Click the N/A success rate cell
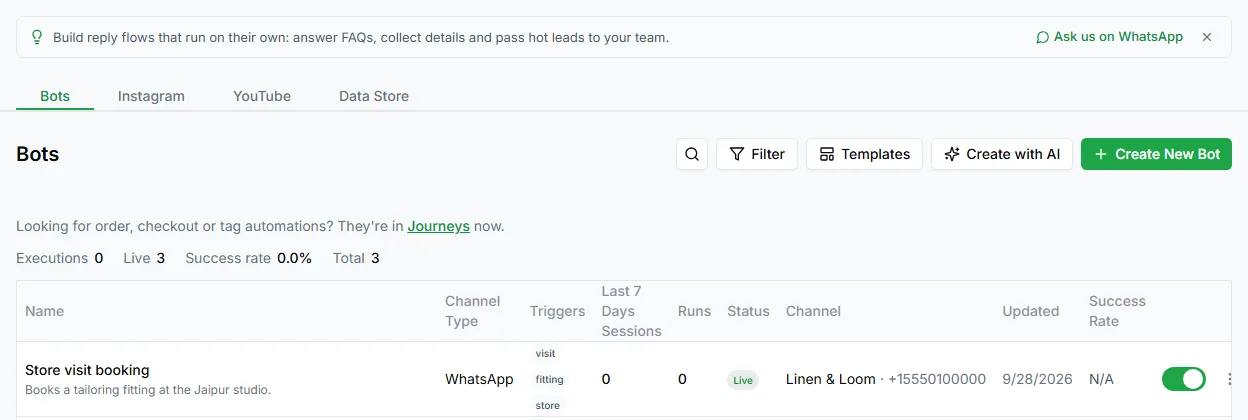The width and height of the screenshot is (1248, 420). click(1101, 379)
